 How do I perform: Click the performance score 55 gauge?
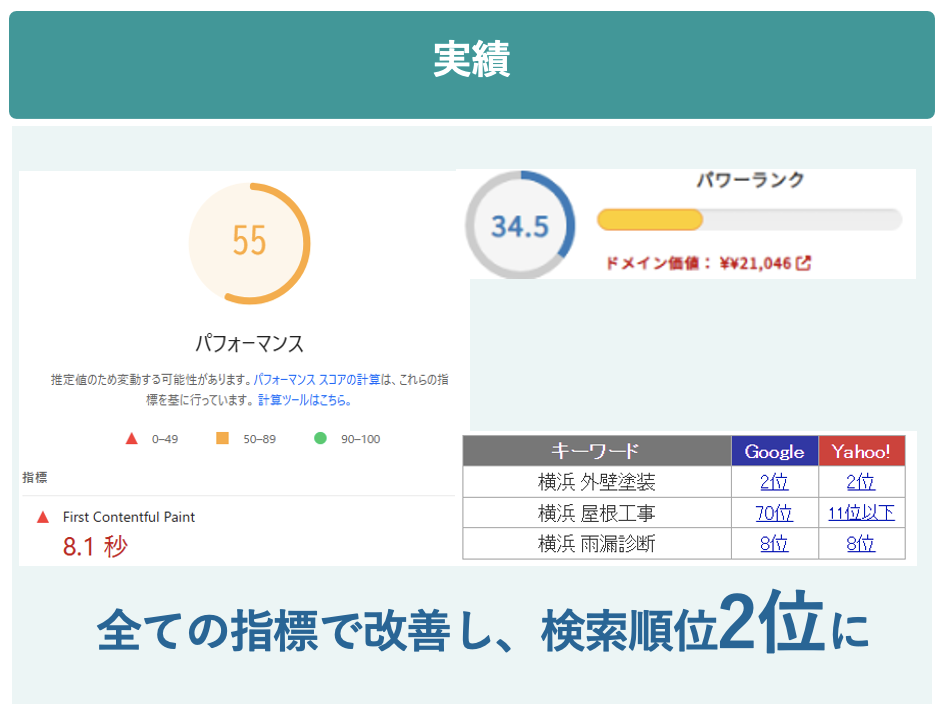[x=249, y=243]
